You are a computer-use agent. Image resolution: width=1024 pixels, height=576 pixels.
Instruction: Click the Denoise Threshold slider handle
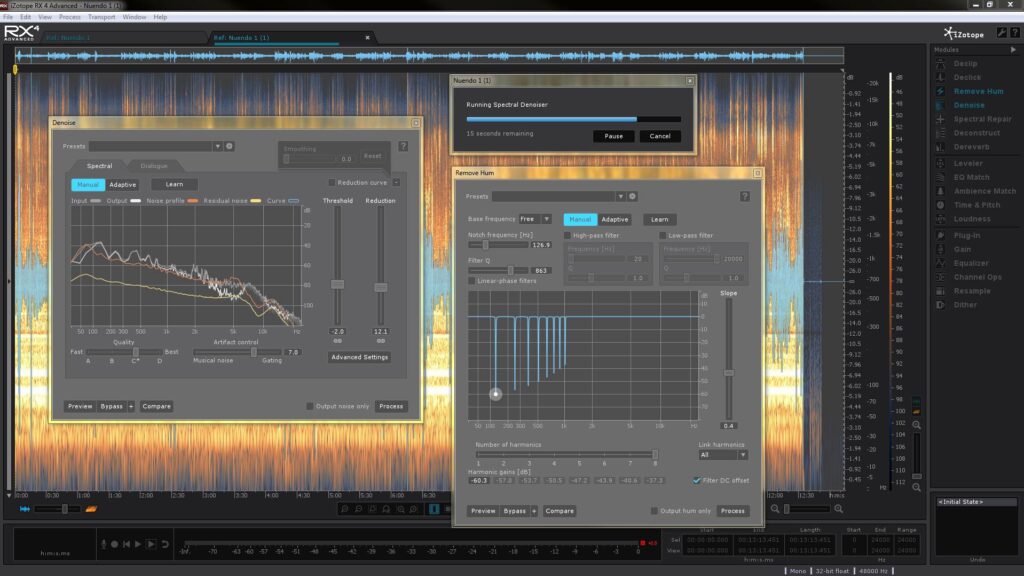[x=338, y=285]
